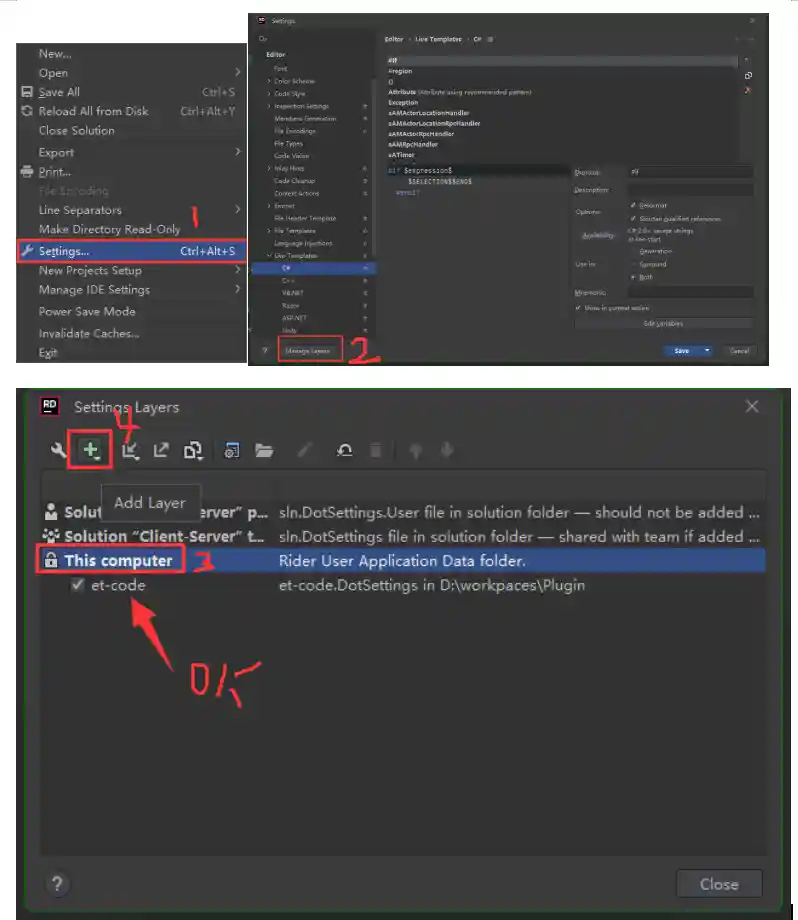Expand the Manage IDE Settings submenu arrow

tap(238, 289)
